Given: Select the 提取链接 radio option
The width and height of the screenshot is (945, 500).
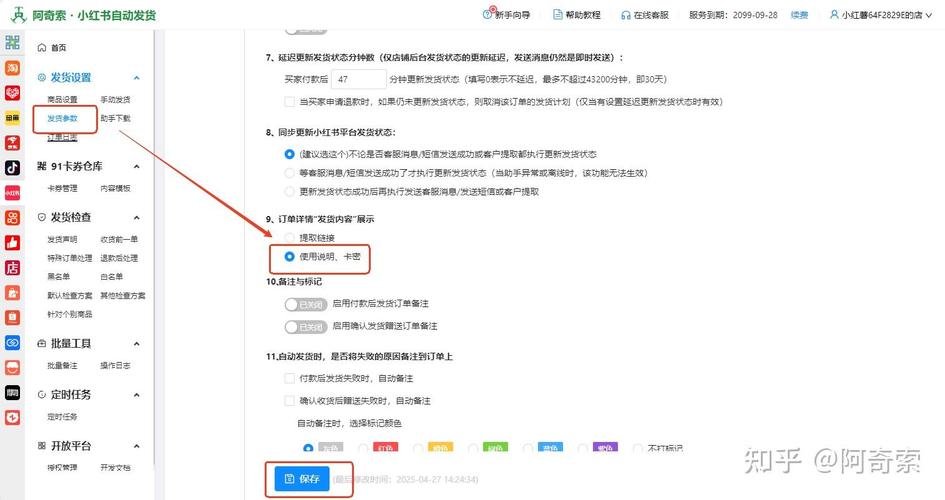Looking at the screenshot, I should pos(290,237).
